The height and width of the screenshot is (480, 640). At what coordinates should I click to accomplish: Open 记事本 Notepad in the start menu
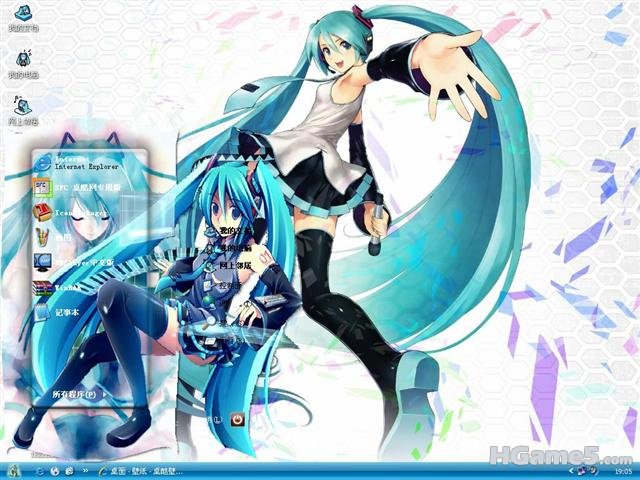tap(56, 312)
